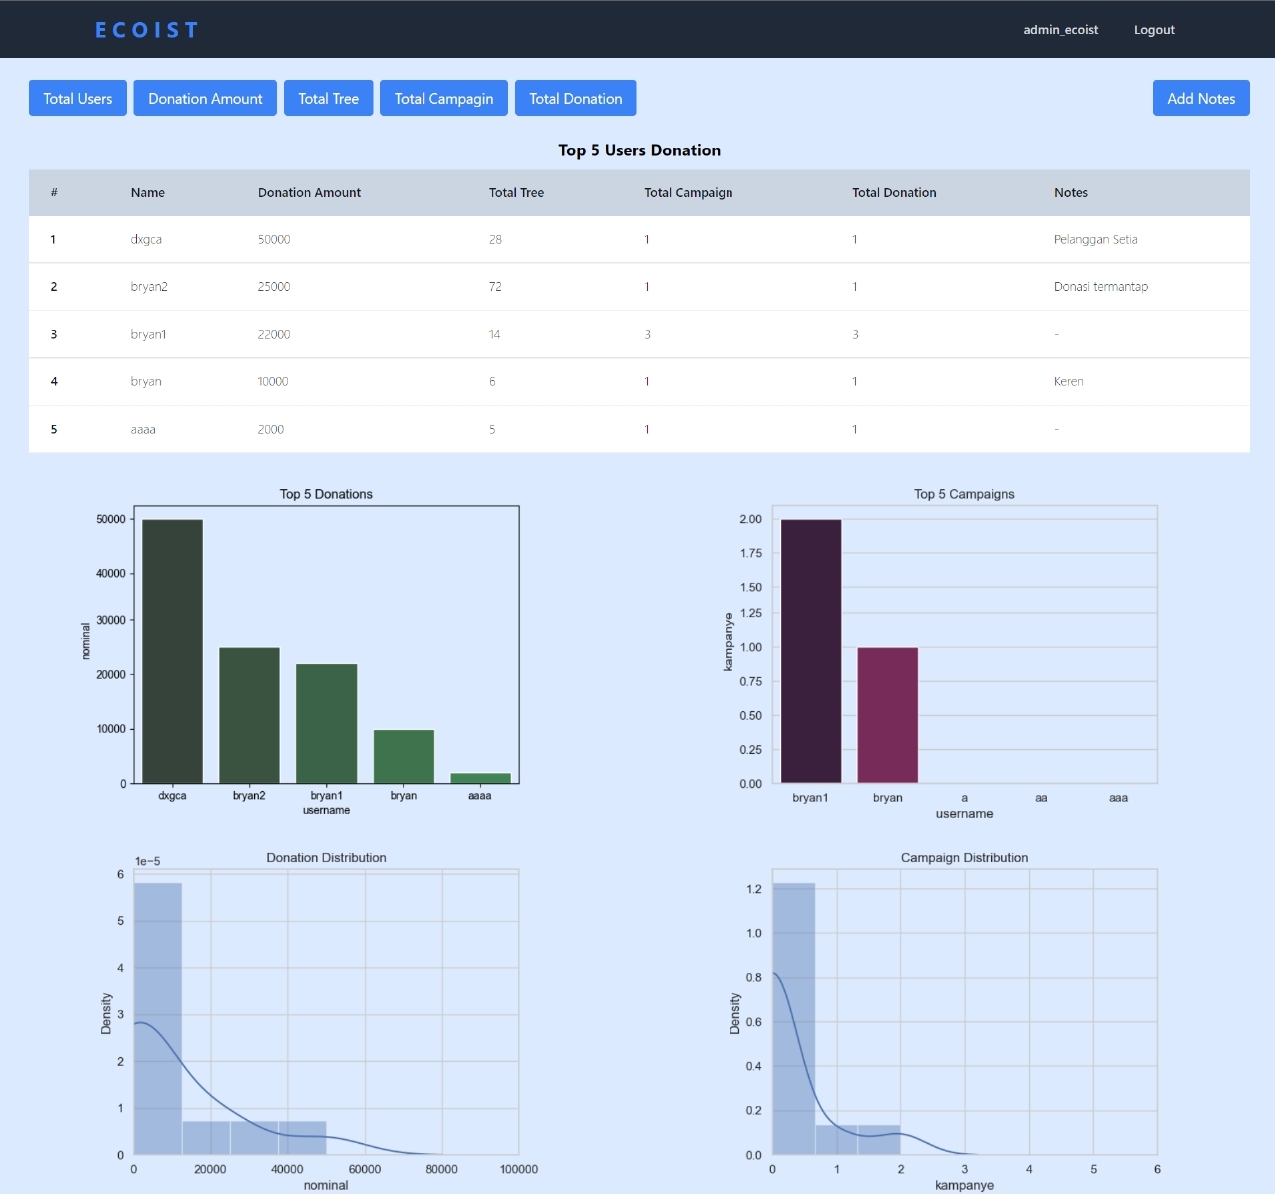Image resolution: width=1275 pixels, height=1196 pixels.
Task: Click the bryan1 name cell
Action: pos(148,334)
